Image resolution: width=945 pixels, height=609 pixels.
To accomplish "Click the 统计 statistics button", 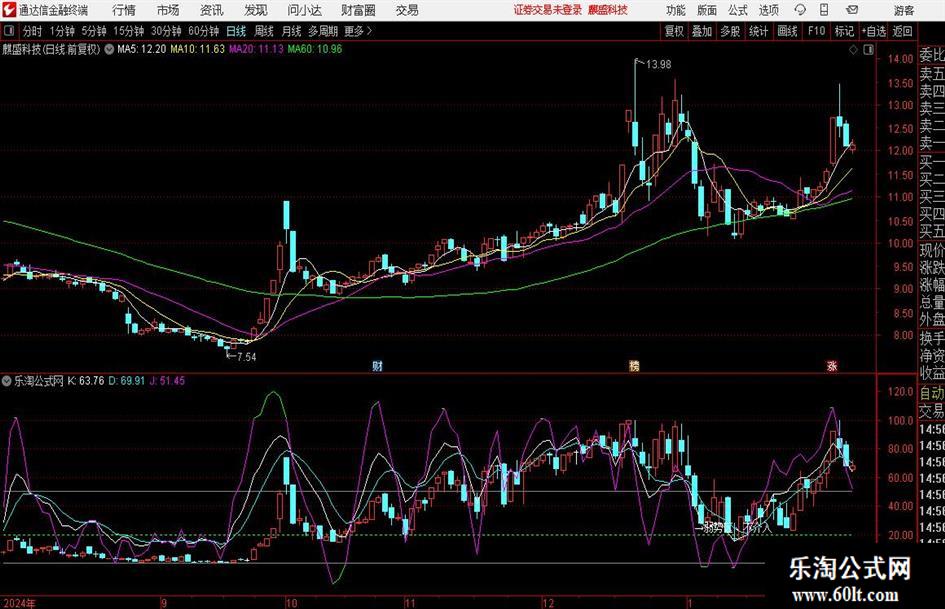I will (x=758, y=31).
